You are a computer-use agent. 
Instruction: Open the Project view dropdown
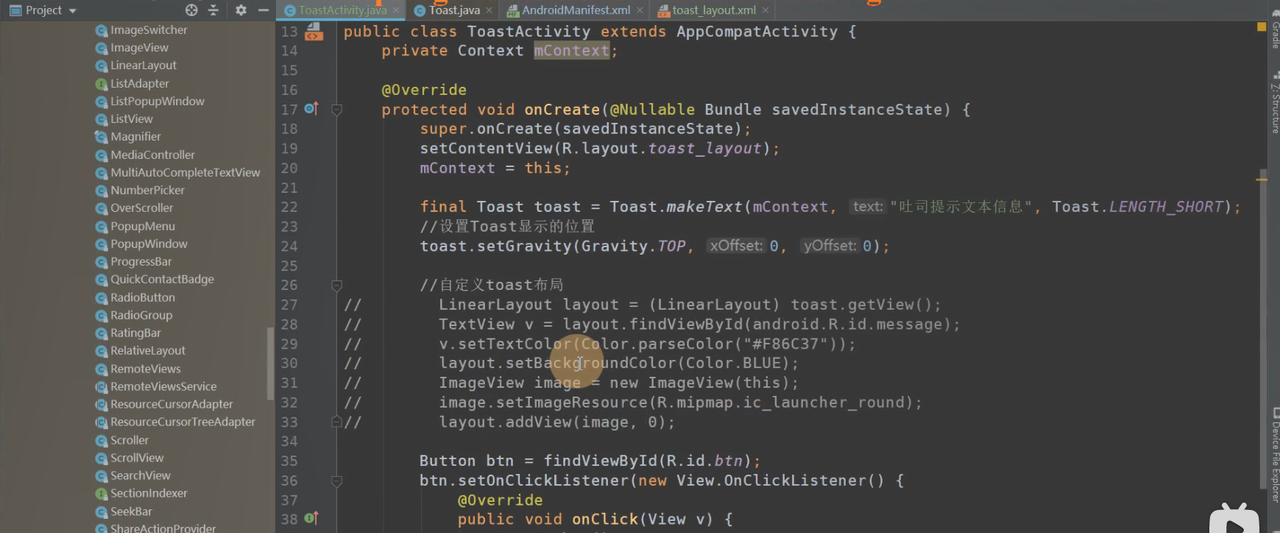[x=43, y=10]
